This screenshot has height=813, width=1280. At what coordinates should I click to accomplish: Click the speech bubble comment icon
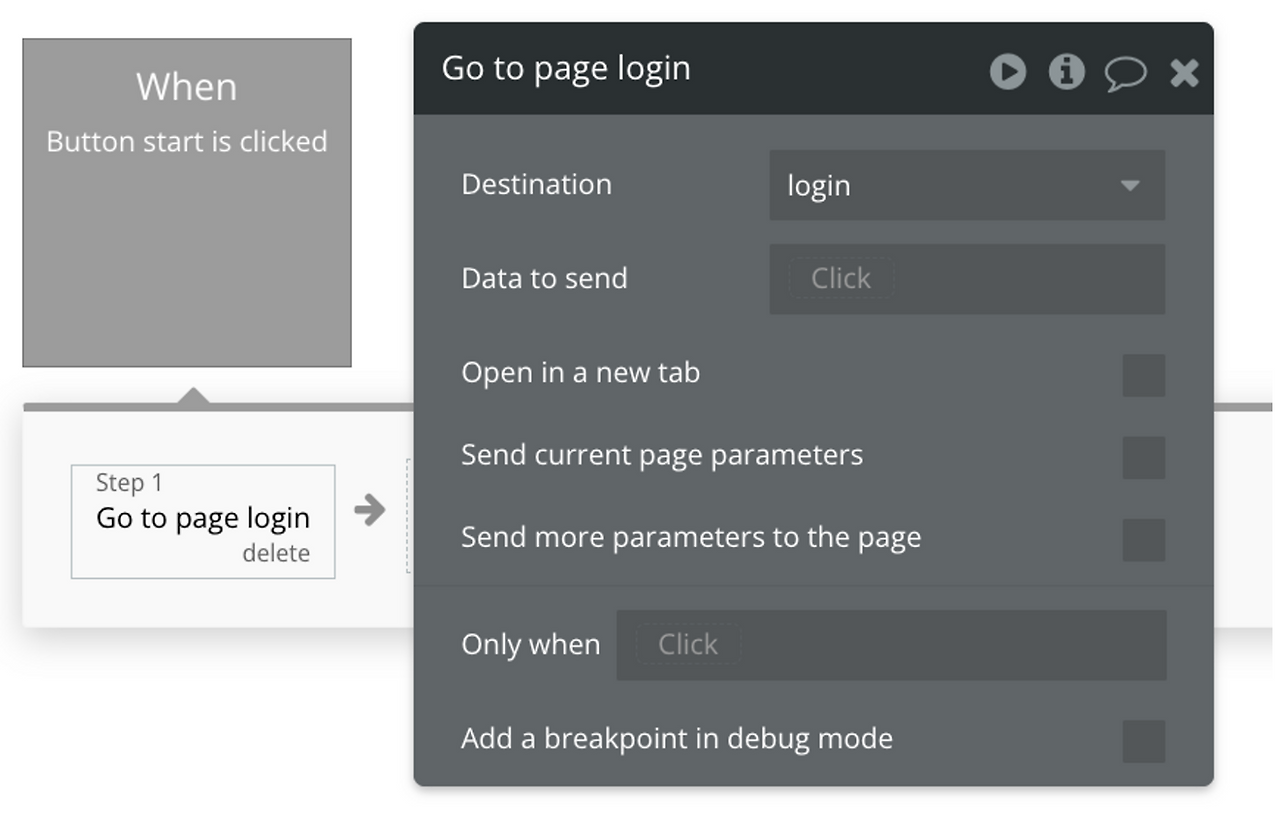pos(1125,73)
